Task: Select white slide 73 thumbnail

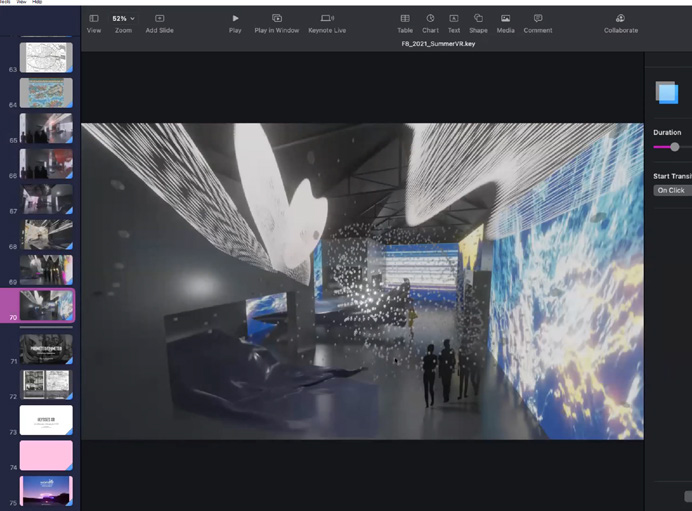Action: click(46, 420)
